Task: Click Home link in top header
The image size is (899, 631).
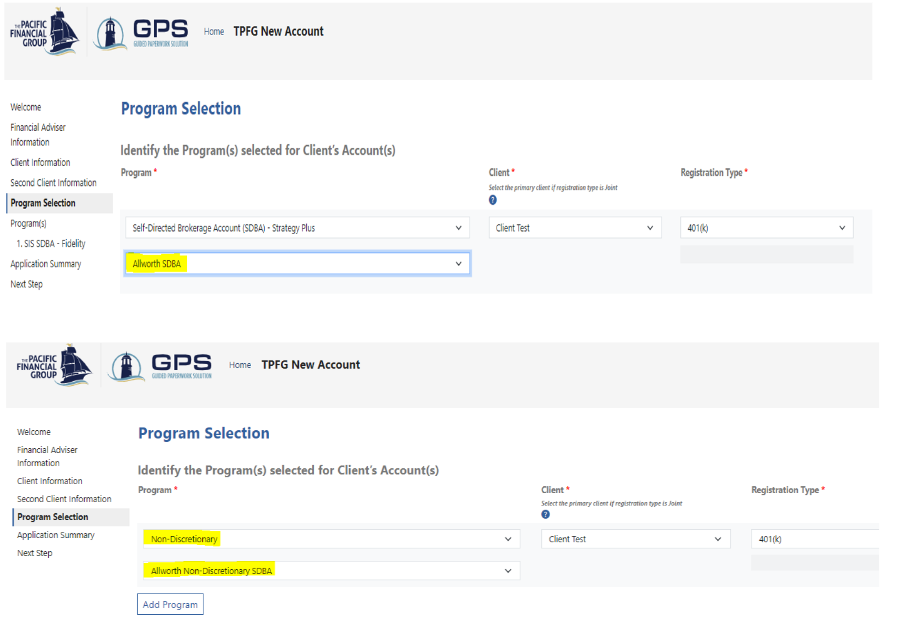Action: click(x=214, y=32)
